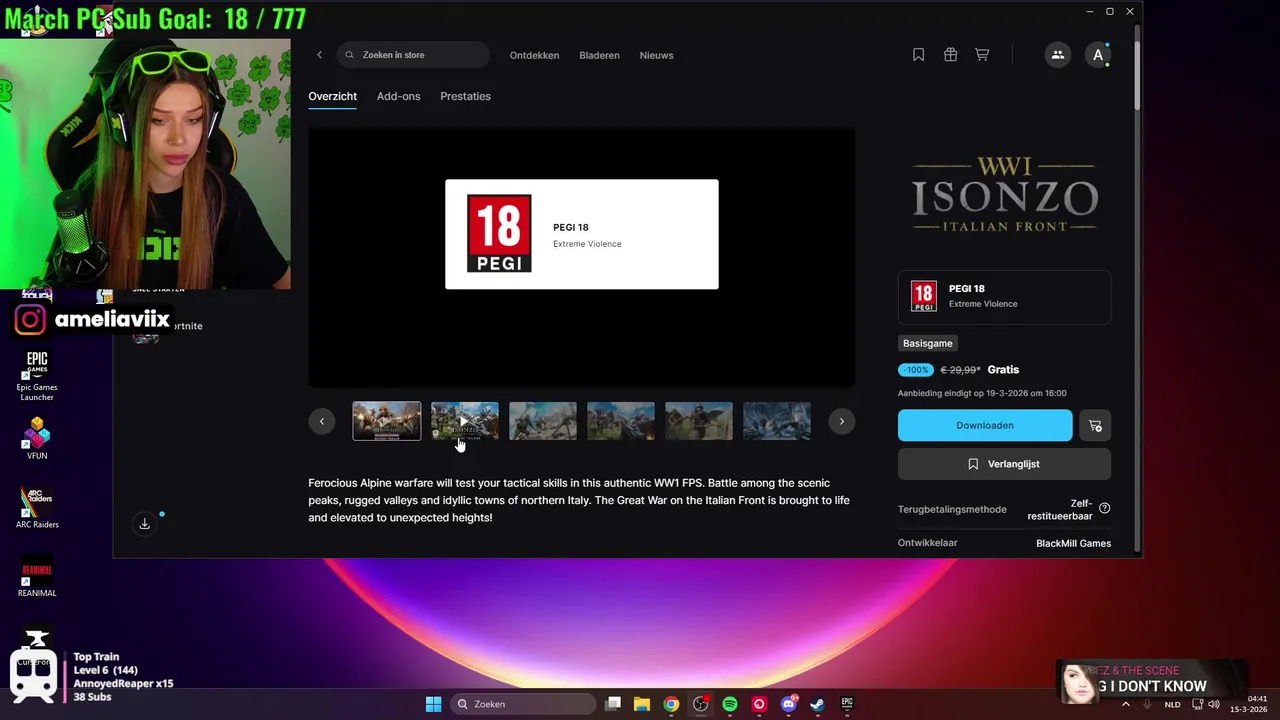
Task: Open Steam from taskbar
Action: point(817,704)
